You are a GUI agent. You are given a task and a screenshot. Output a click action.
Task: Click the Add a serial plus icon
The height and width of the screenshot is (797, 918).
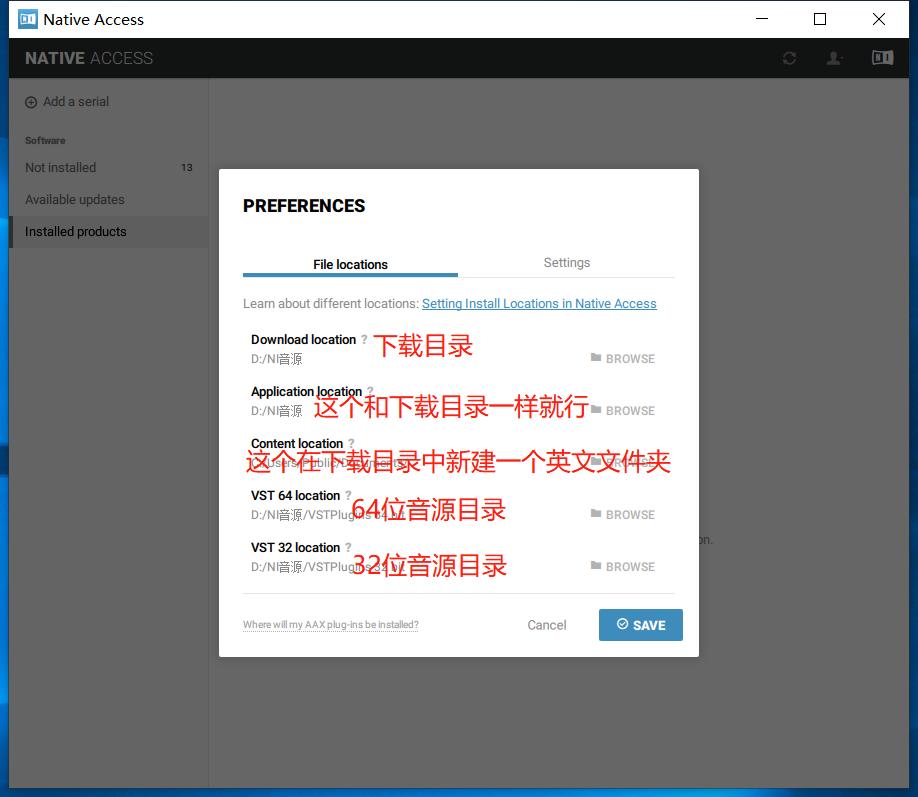tap(31, 101)
